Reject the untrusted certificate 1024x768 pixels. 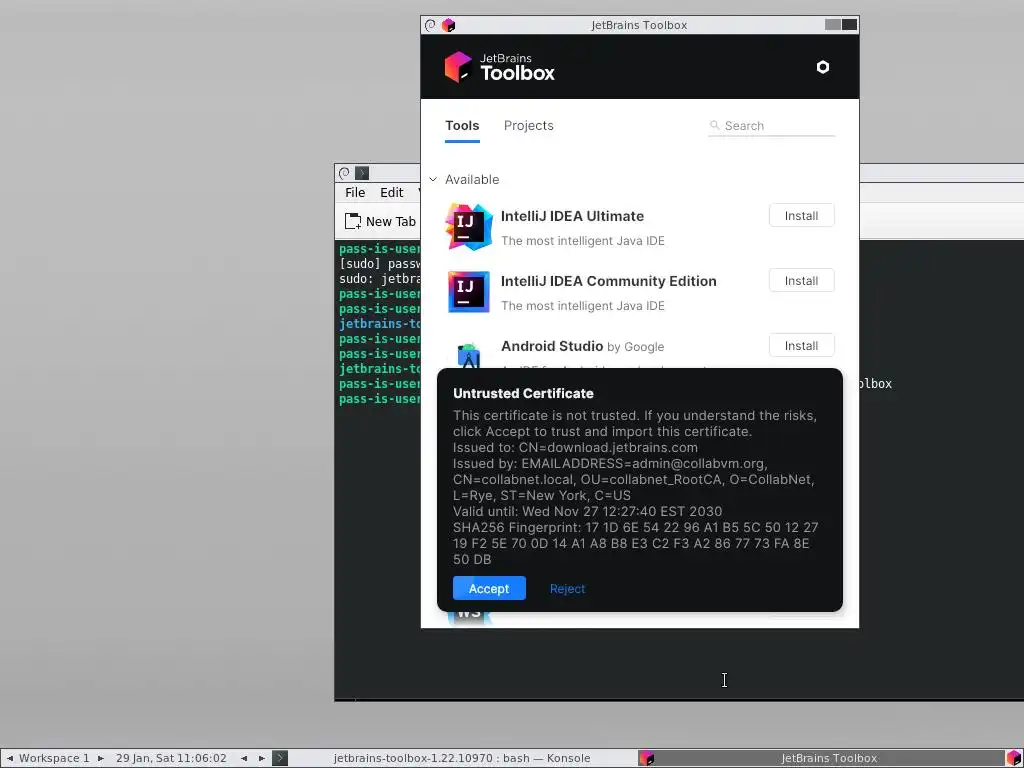[x=567, y=588]
